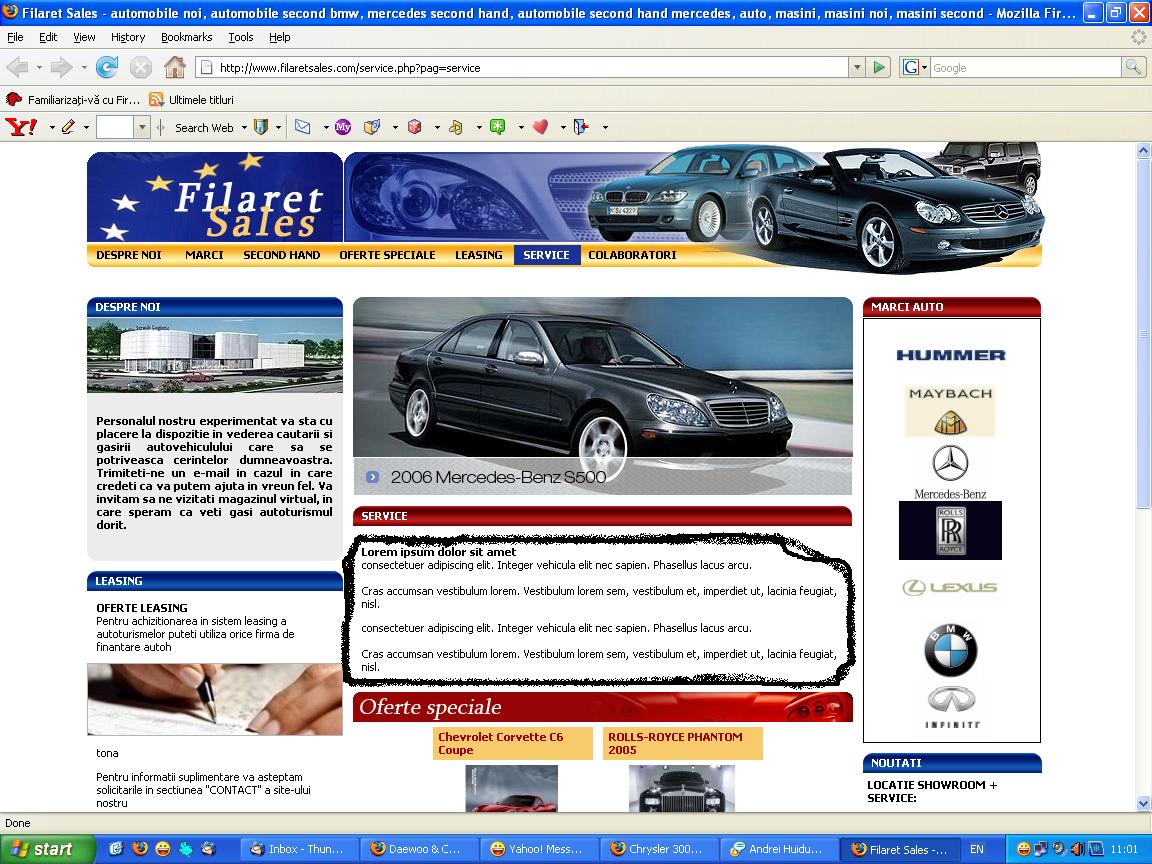Open the Back button history dropdown arrow
This screenshot has width=1152, height=864.
(39, 68)
